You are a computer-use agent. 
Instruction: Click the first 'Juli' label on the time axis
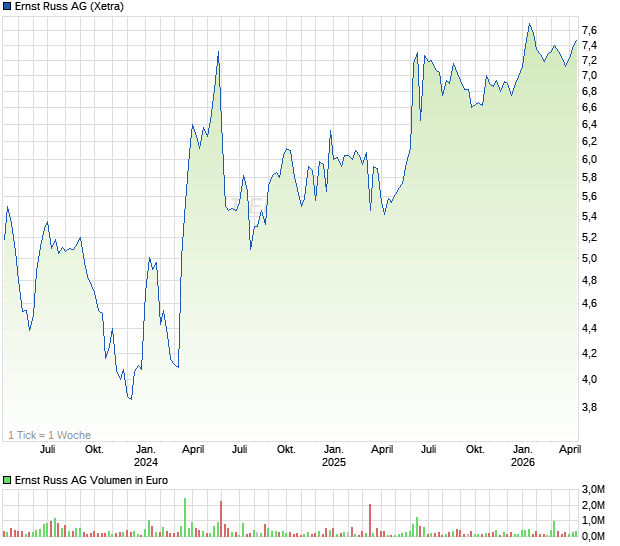click(48, 450)
